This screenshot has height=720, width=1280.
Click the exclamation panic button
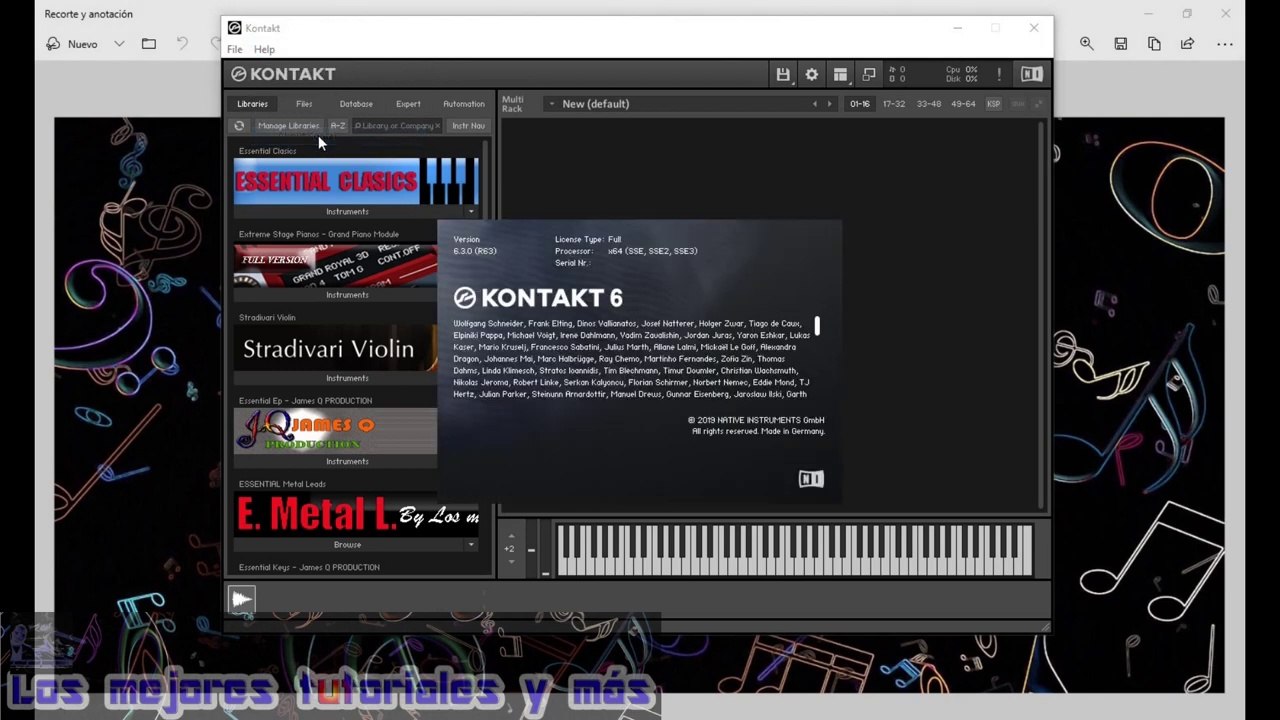tap(998, 74)
